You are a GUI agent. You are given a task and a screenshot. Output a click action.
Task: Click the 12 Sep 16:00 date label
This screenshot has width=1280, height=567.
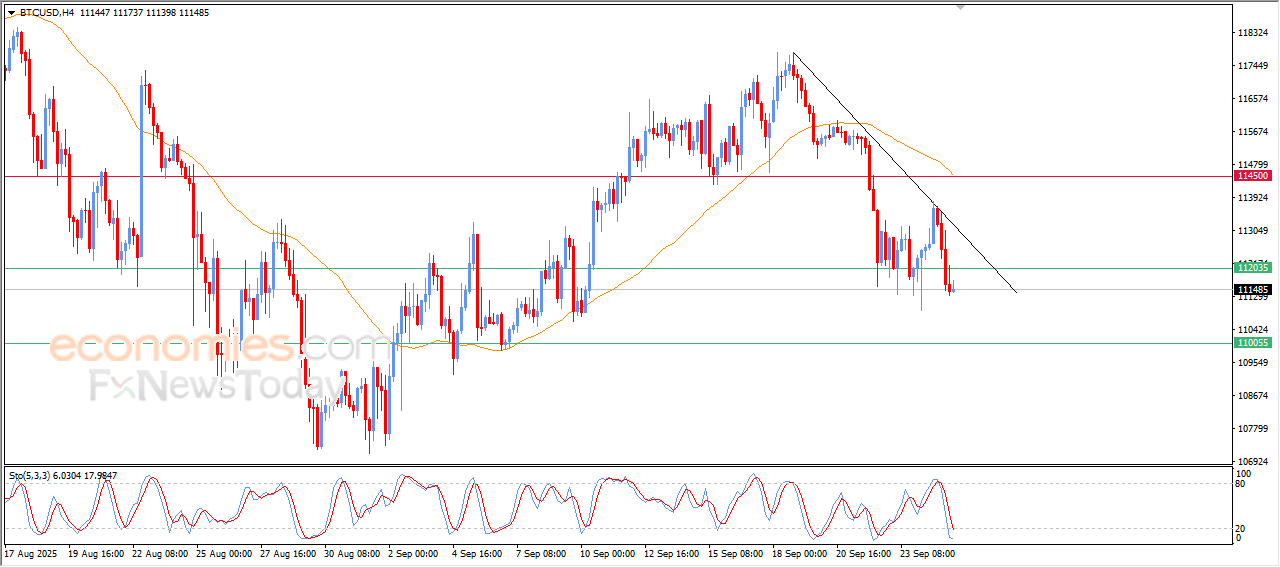tap(672, 552)
